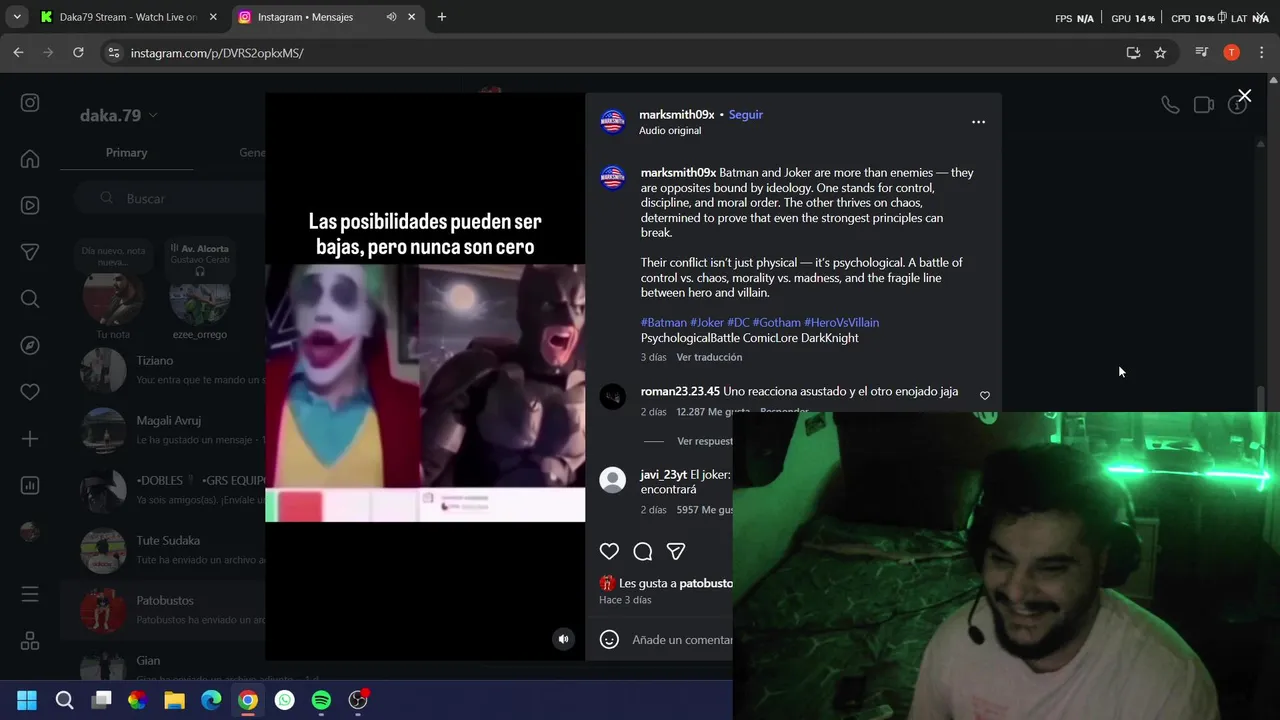Open WhatsApp from the taskbar
This screenshot has height=720, width=1280.
(x=285, y=700)
